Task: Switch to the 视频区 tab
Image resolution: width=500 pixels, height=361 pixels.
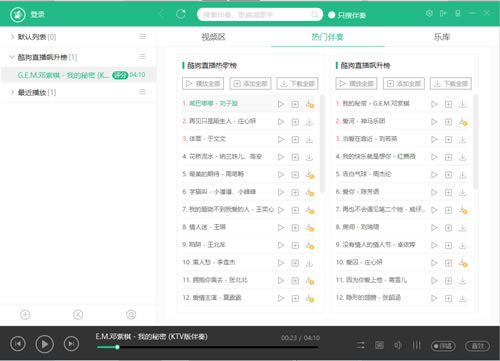Action: (x=213, y=37)
